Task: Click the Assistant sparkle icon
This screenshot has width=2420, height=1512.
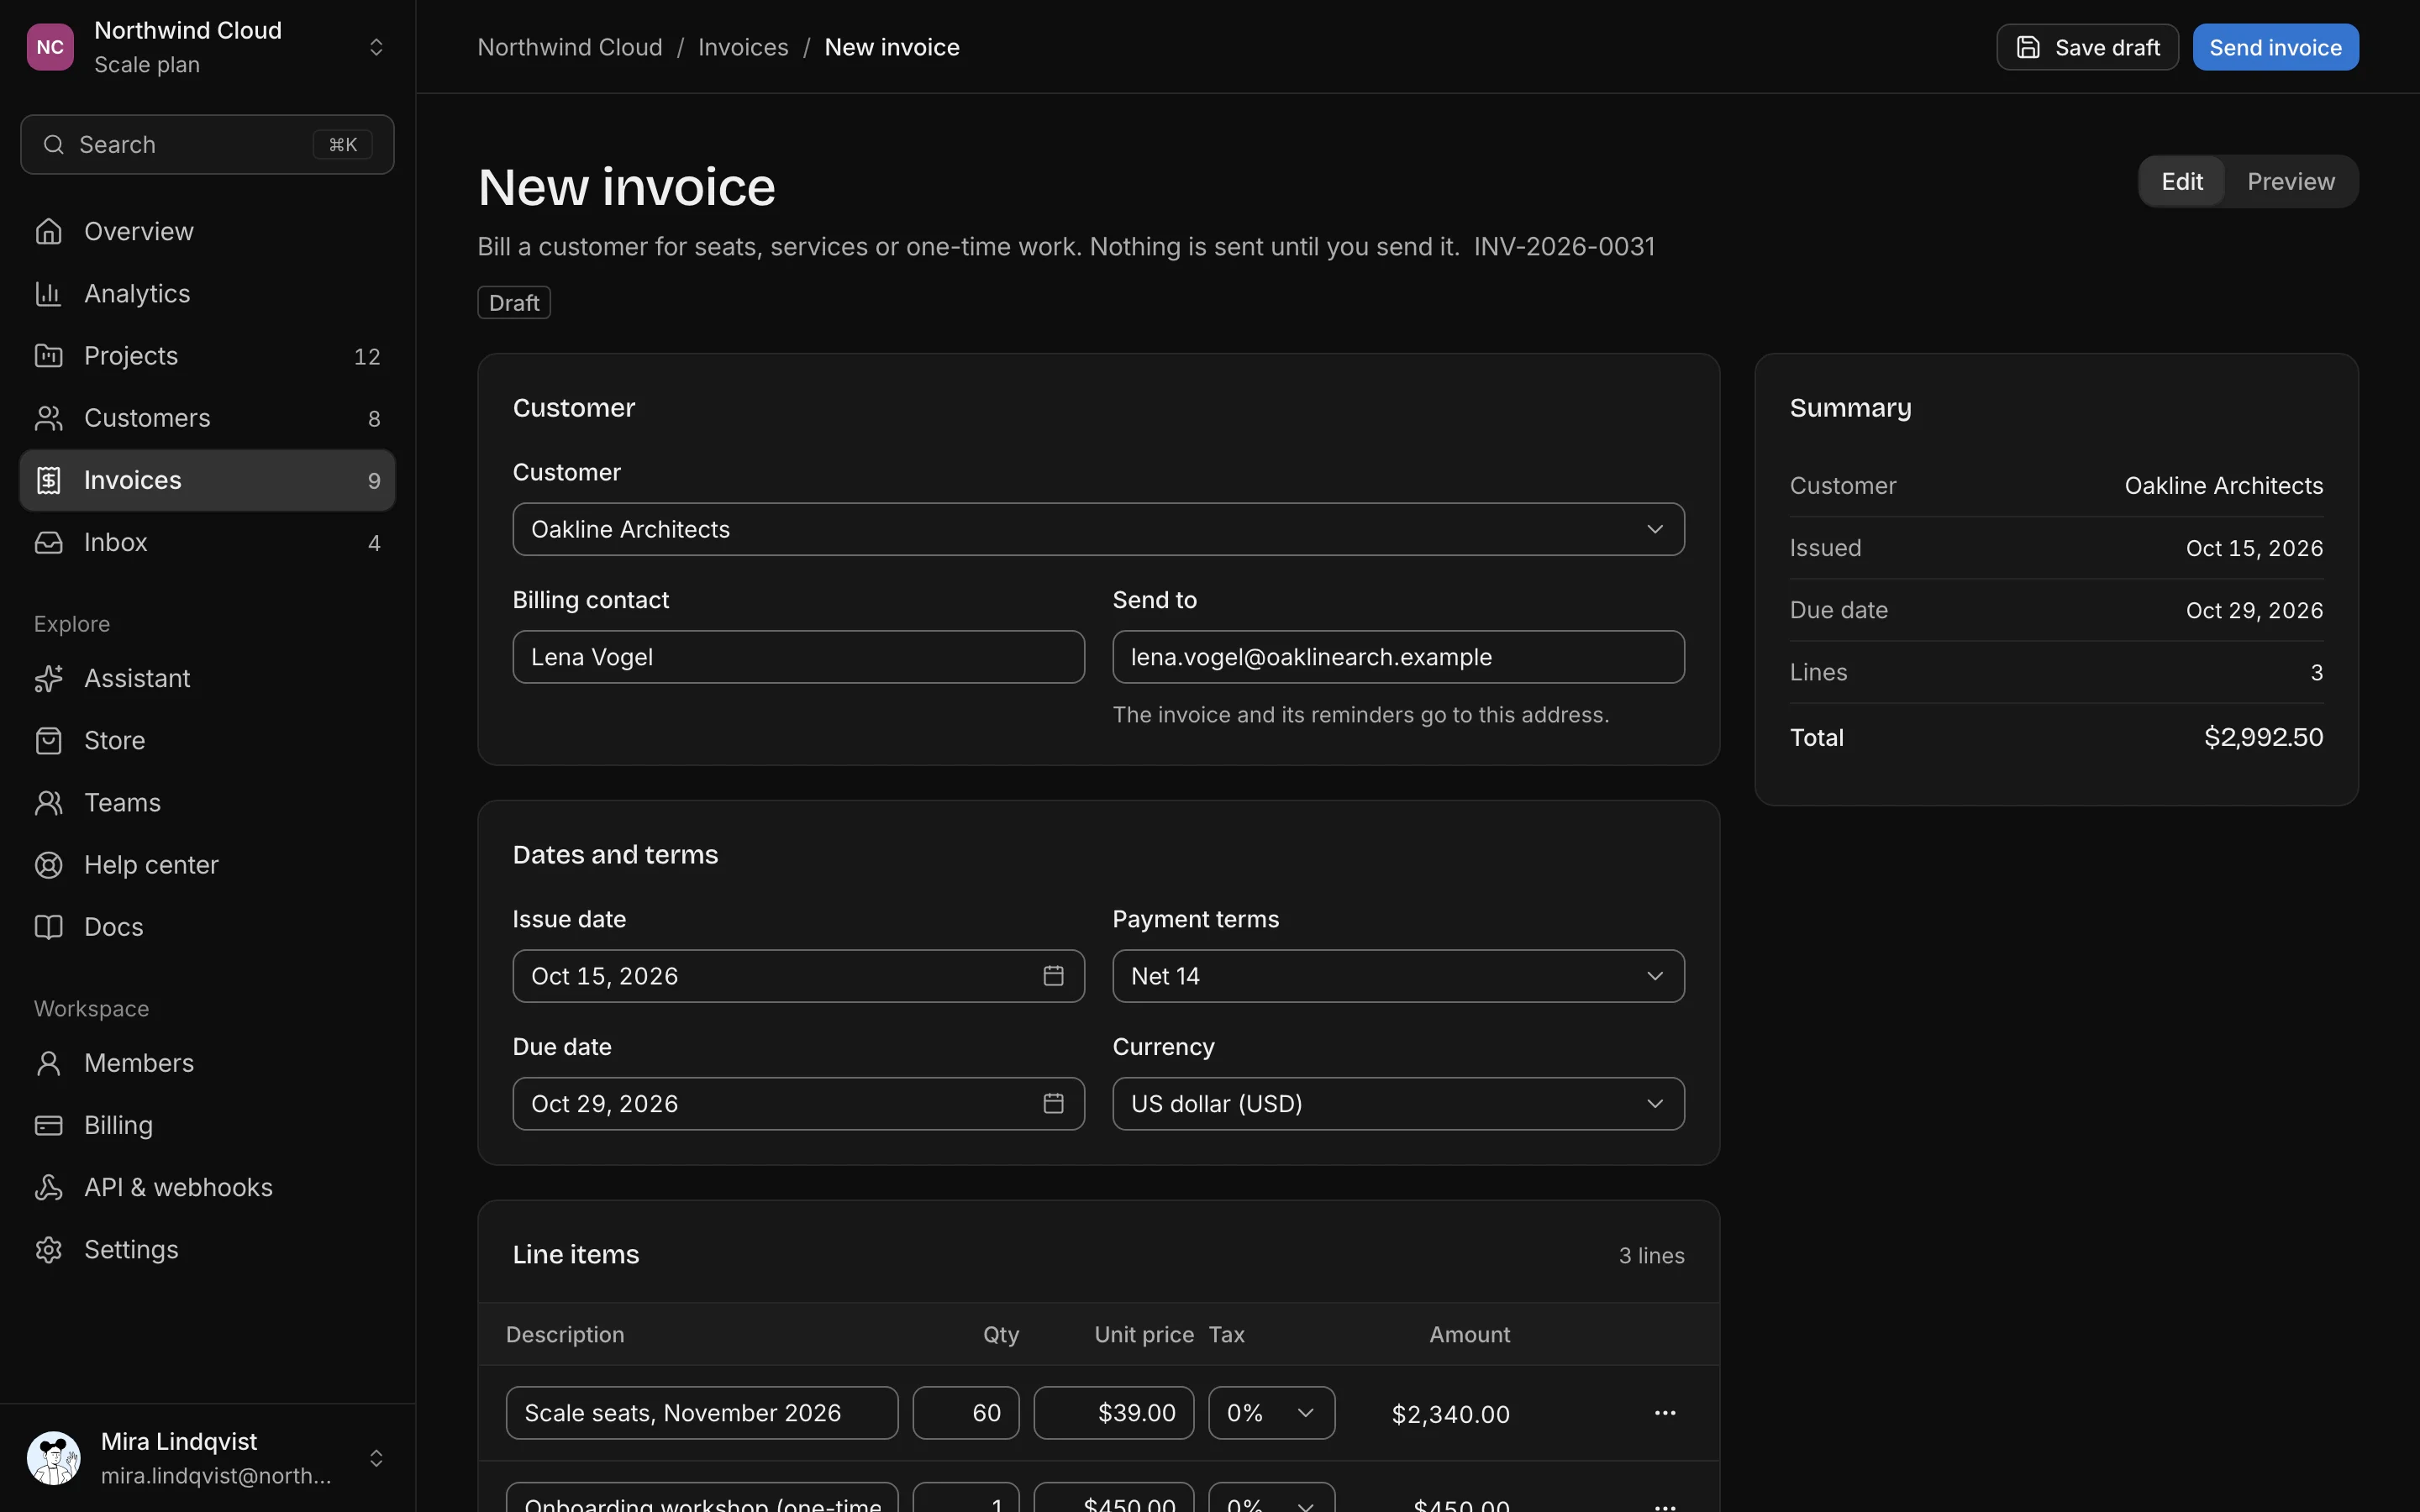Action: (x=48, y=678)
